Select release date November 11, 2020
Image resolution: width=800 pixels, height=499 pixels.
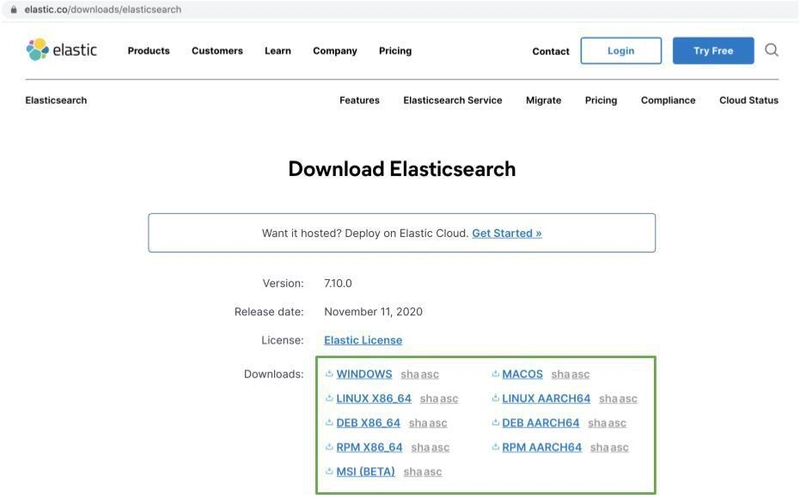coord(373,312)
